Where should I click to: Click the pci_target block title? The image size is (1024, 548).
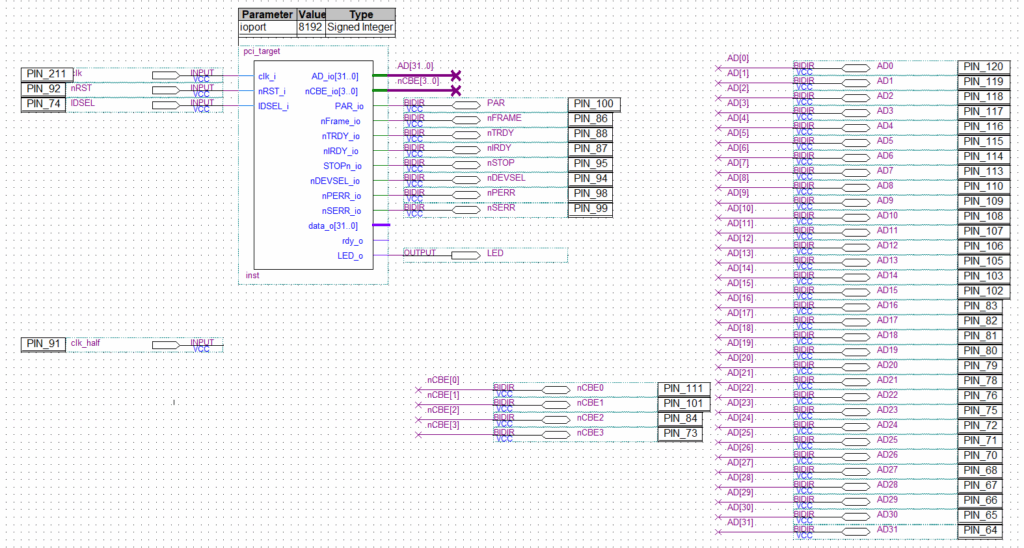tap(262, 50)
